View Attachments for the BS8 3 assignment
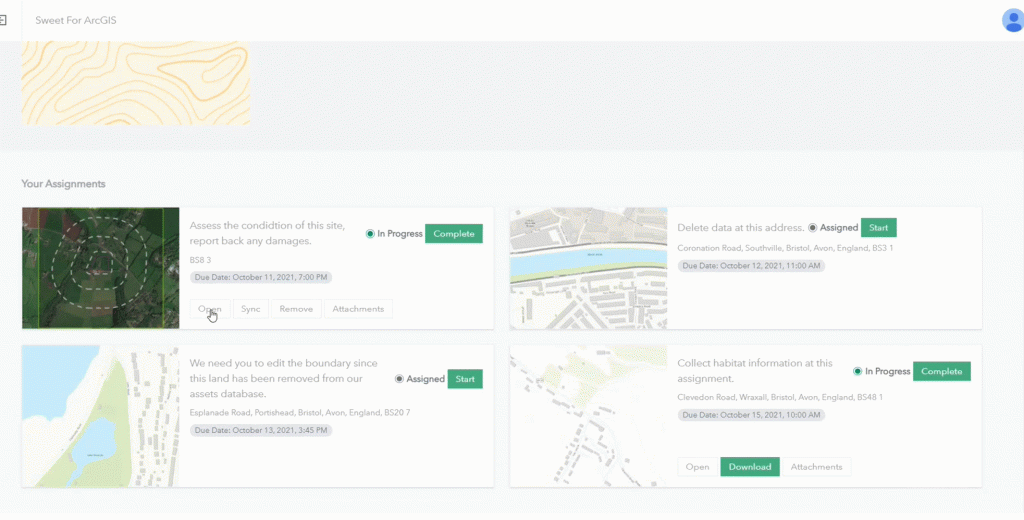 (x=358, y=309)
